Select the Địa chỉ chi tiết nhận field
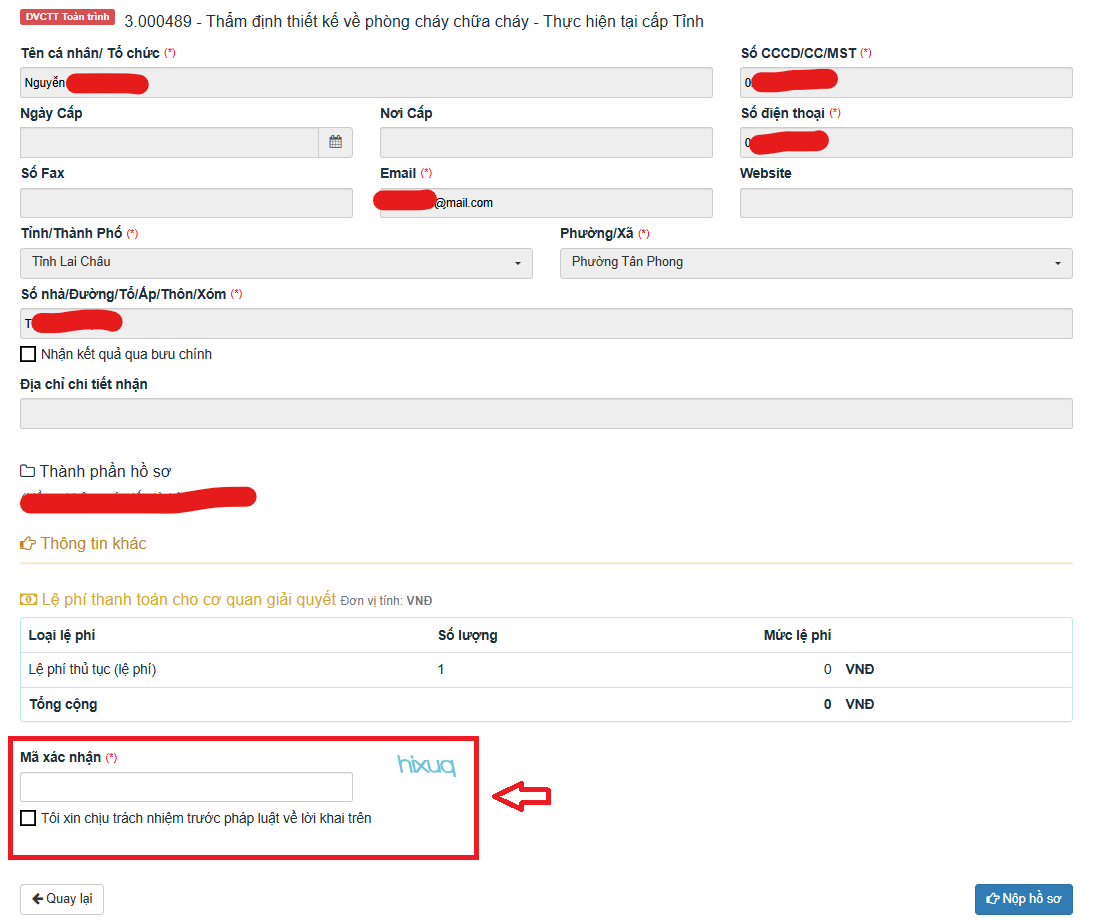The width and height of the screenshot is (1095, 922). pos(546,414)
